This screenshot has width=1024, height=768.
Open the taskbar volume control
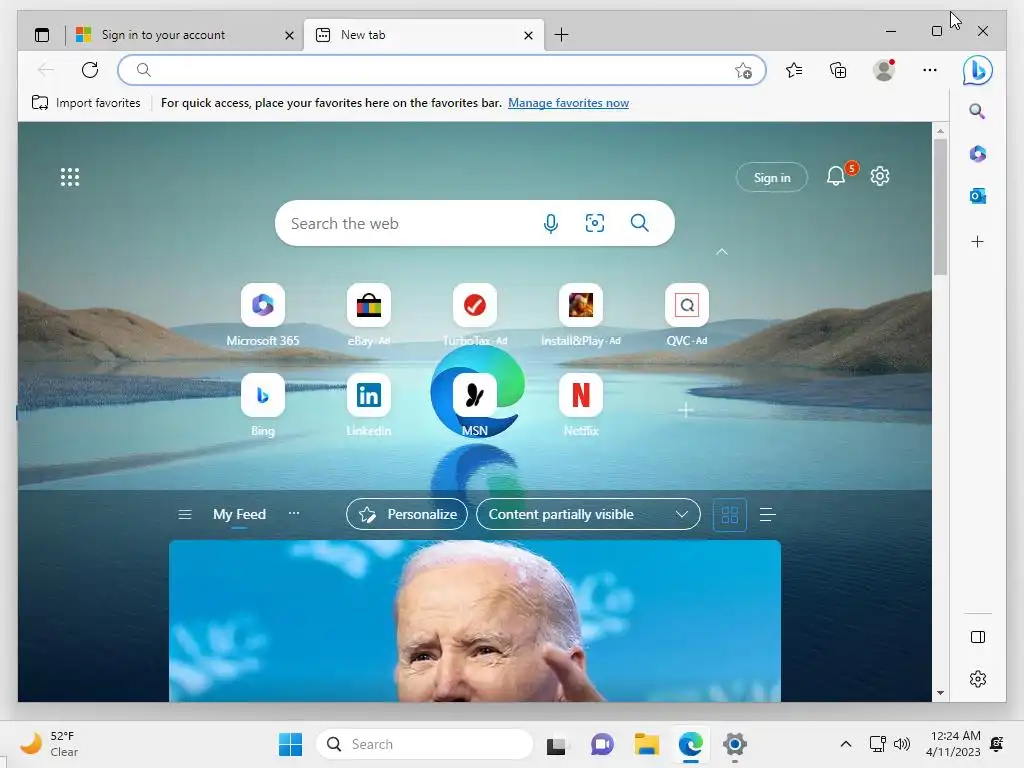point(902,744)
